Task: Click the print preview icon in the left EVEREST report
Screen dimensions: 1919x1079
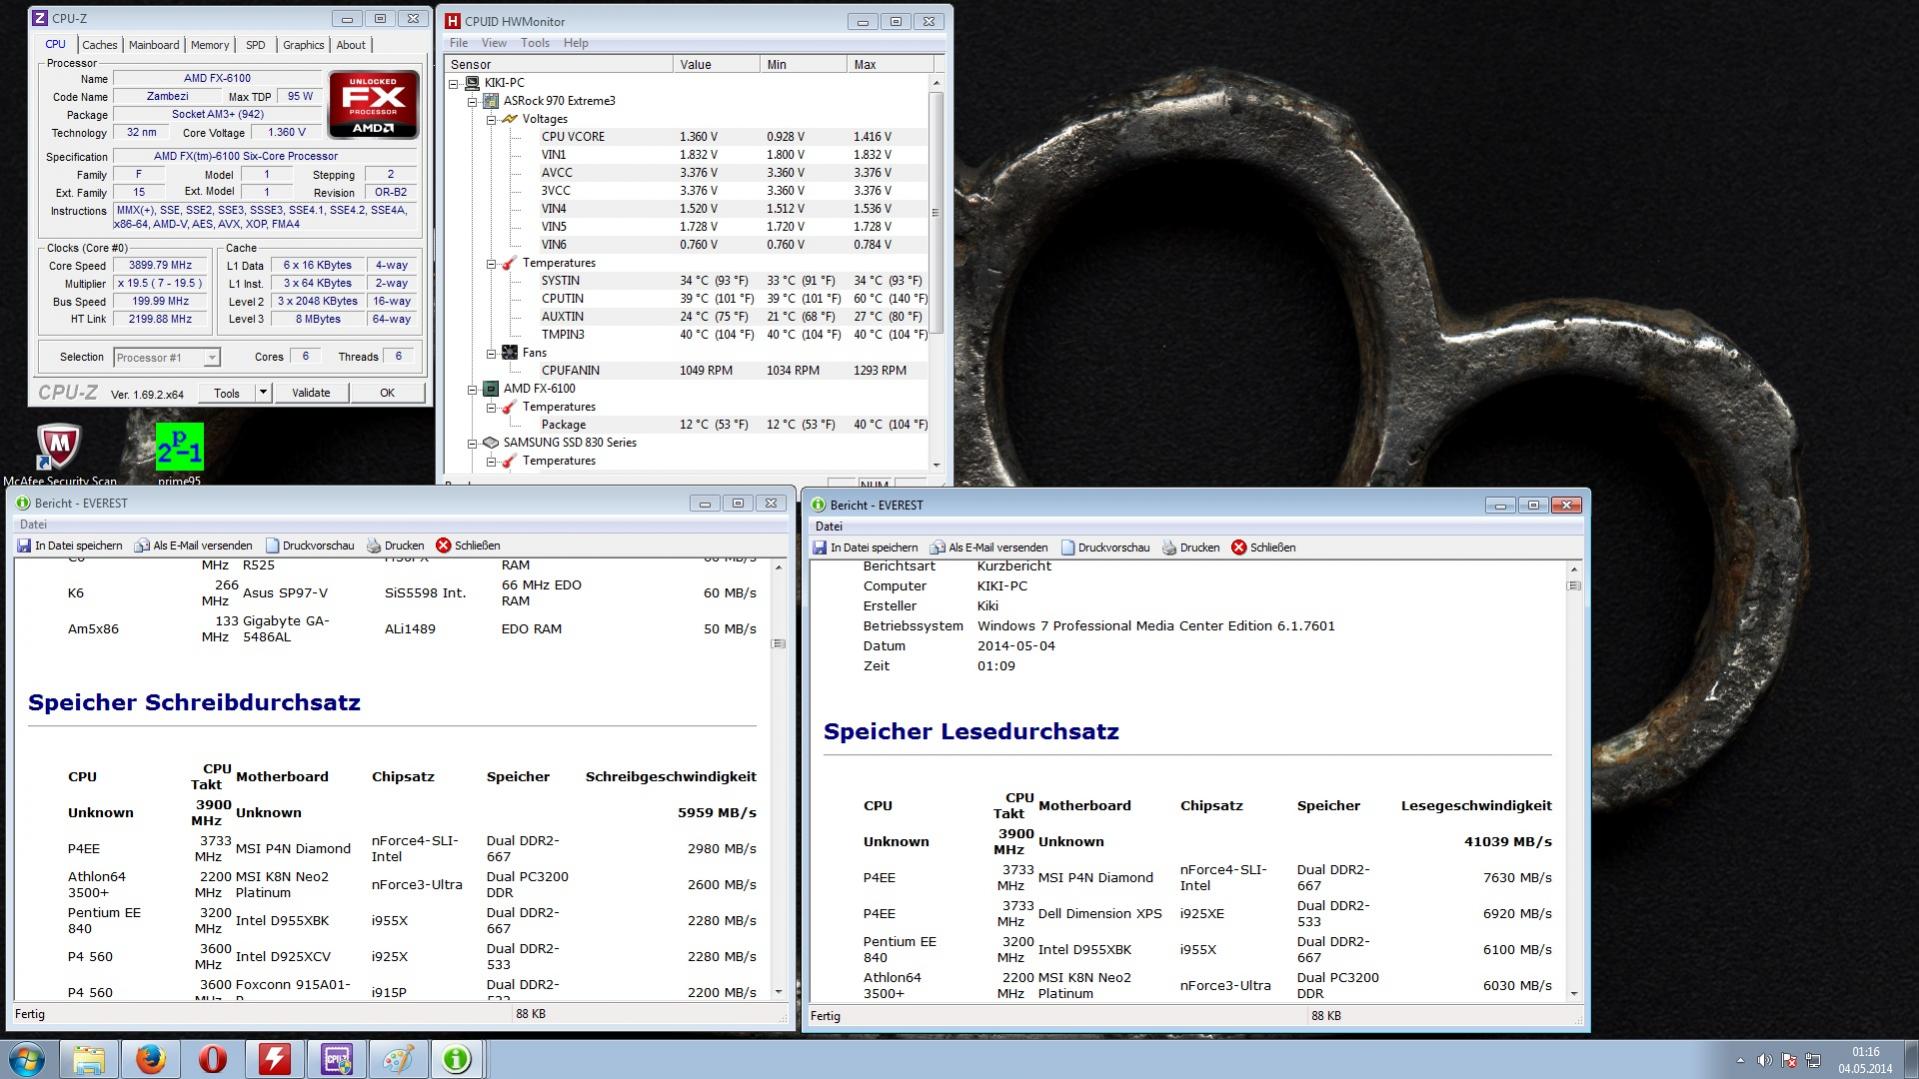Action: point(272,546)
